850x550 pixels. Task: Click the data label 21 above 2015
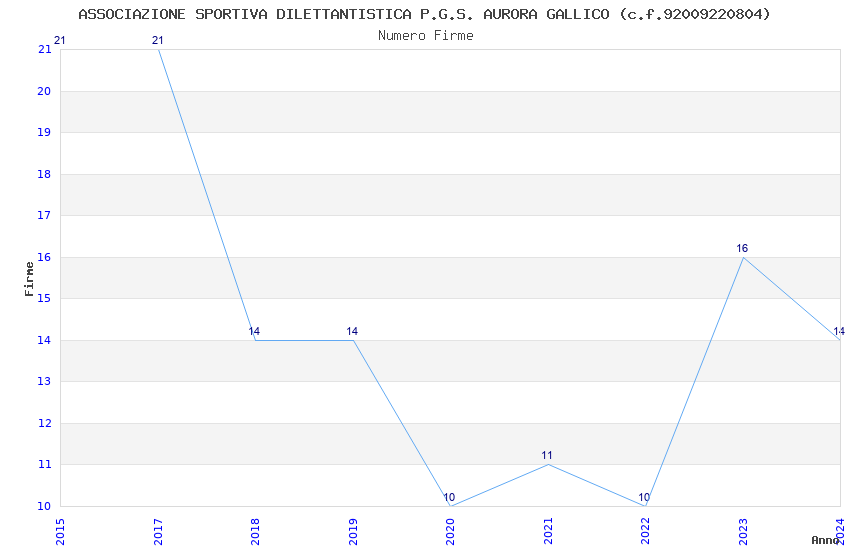tap(60, 40)
